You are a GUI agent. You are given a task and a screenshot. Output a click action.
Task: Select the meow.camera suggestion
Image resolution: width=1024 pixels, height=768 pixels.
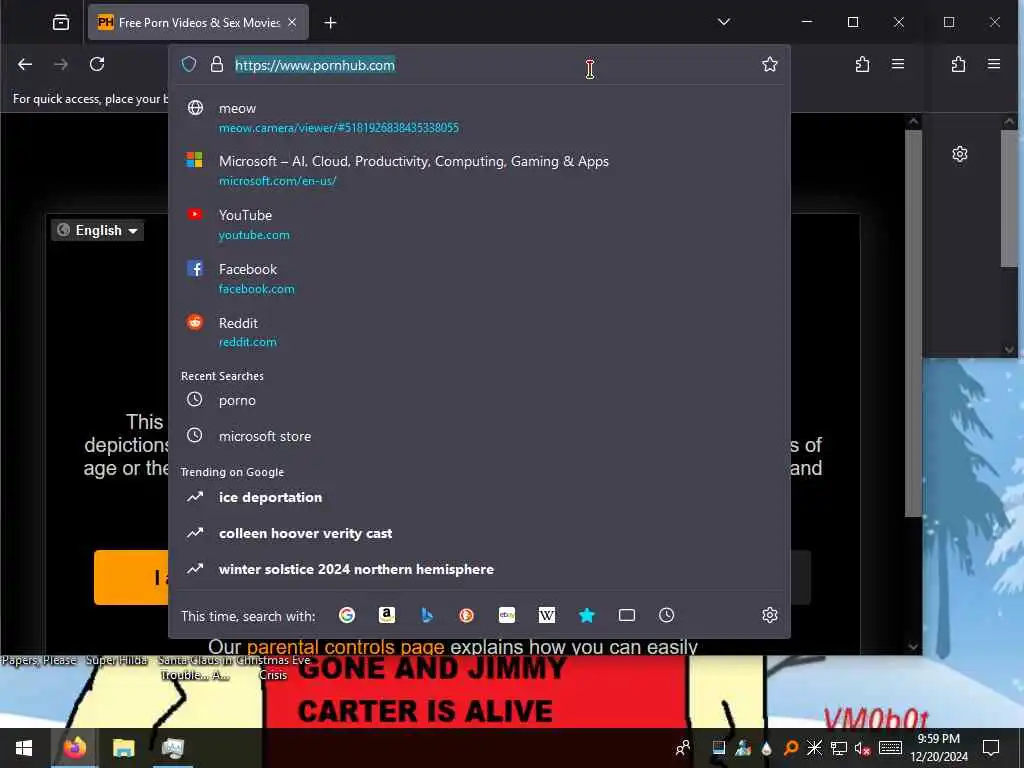(x=479, y=118)
